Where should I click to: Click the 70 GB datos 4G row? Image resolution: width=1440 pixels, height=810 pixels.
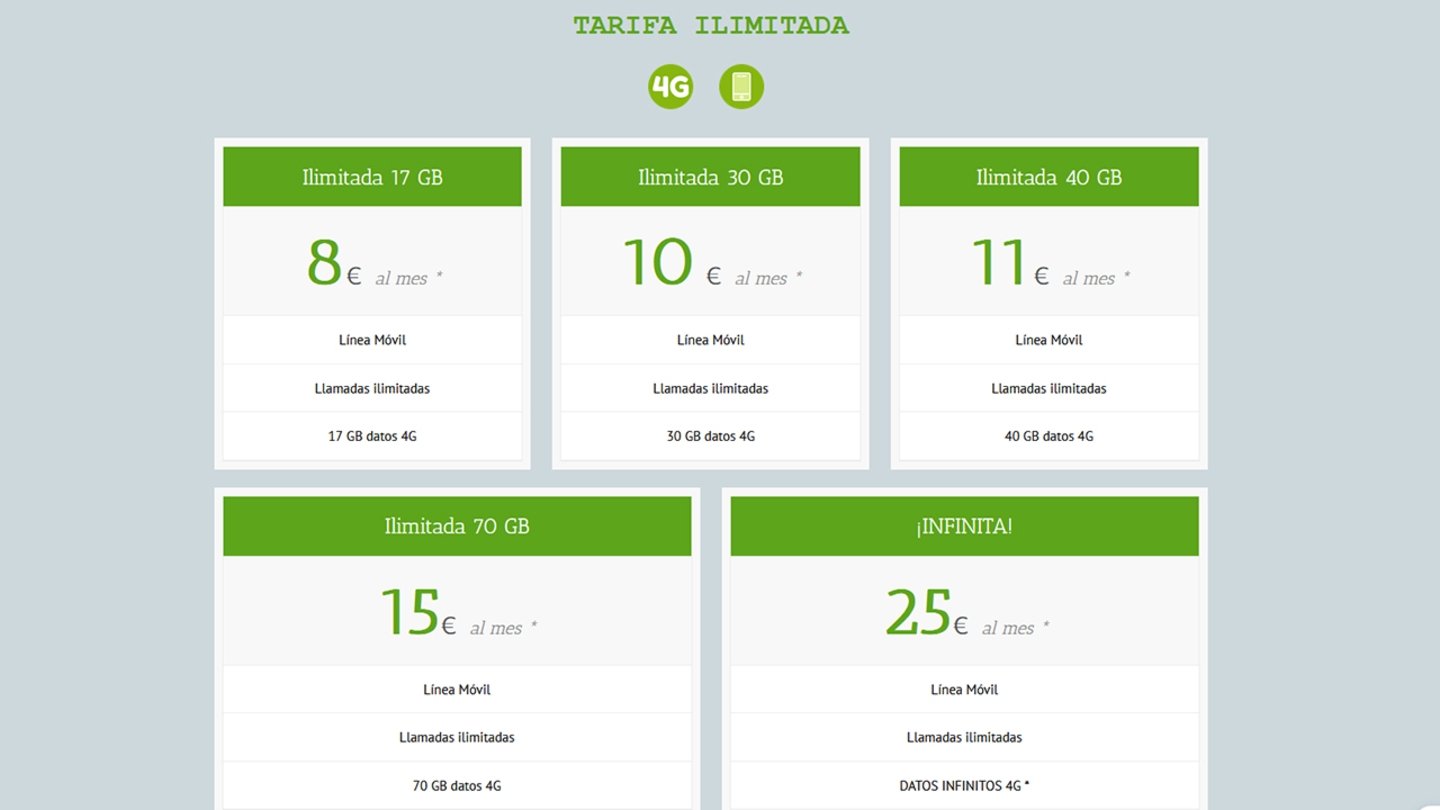click(x=457, y=785)
